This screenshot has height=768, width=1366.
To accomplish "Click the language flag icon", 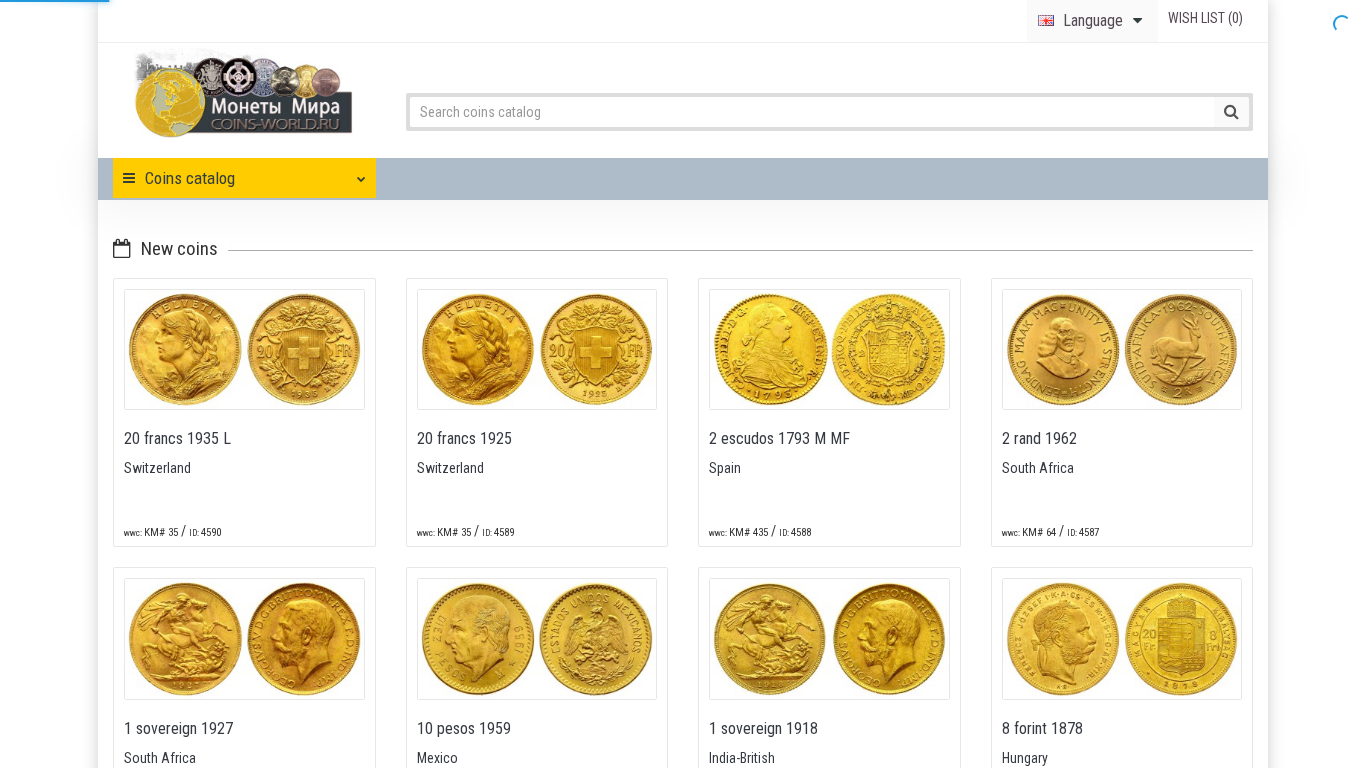I will click(1046, 21).
